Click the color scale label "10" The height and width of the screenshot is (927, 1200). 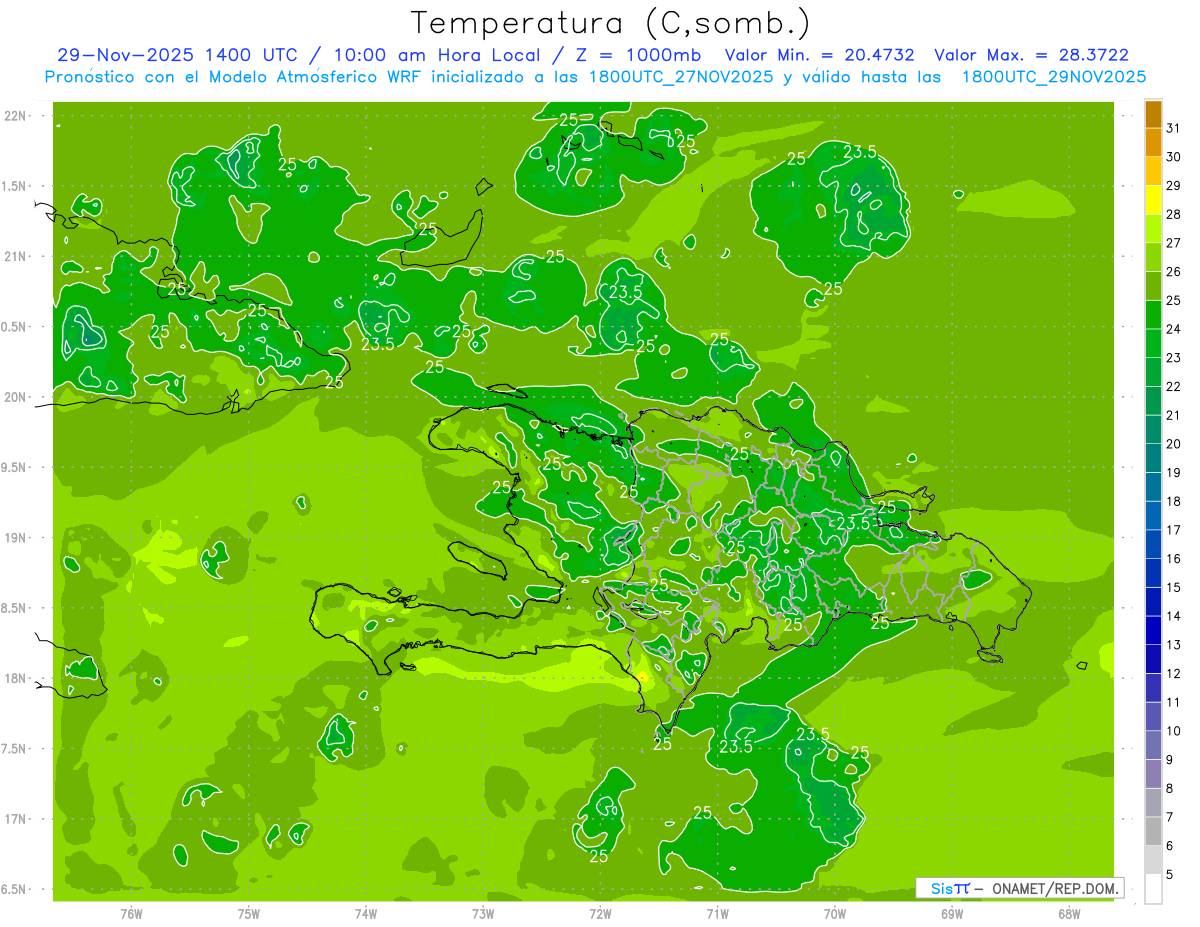(1174, 731)
